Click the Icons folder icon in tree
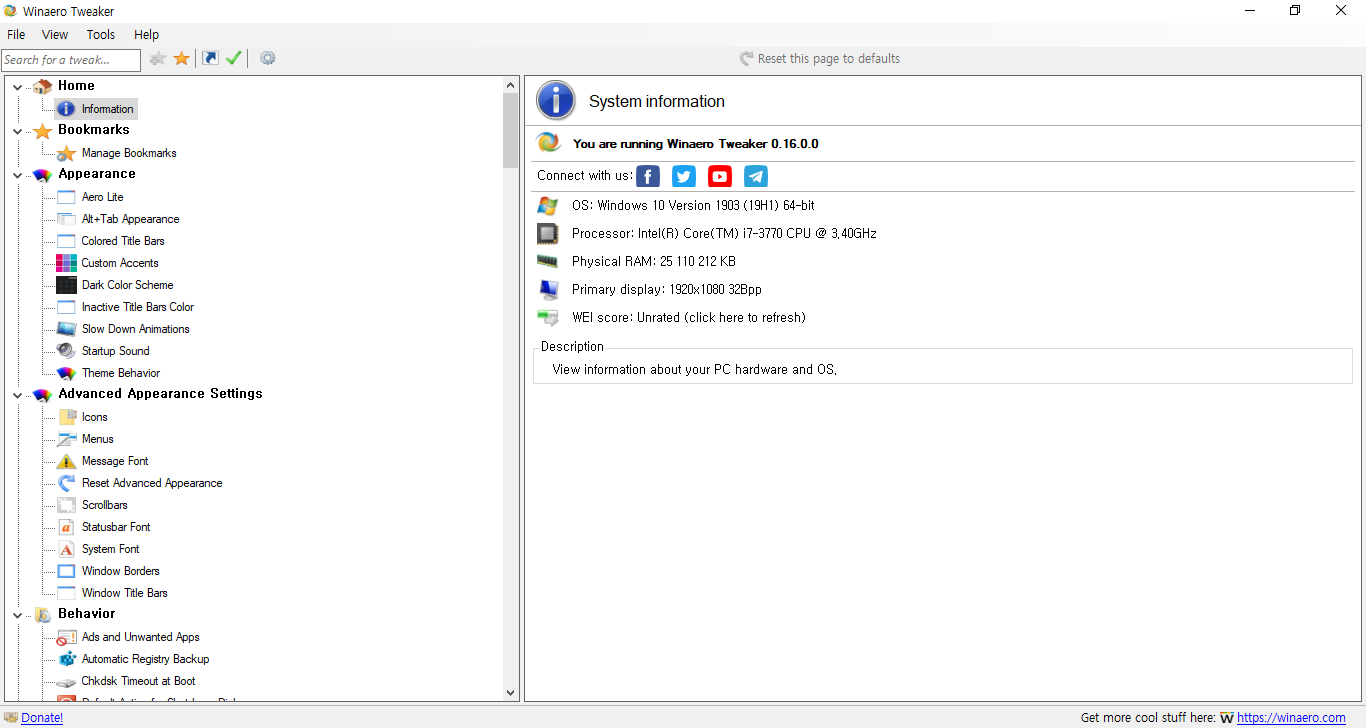Image resolution: width=1366 pixels, height=728 pixels. point(66,417)
